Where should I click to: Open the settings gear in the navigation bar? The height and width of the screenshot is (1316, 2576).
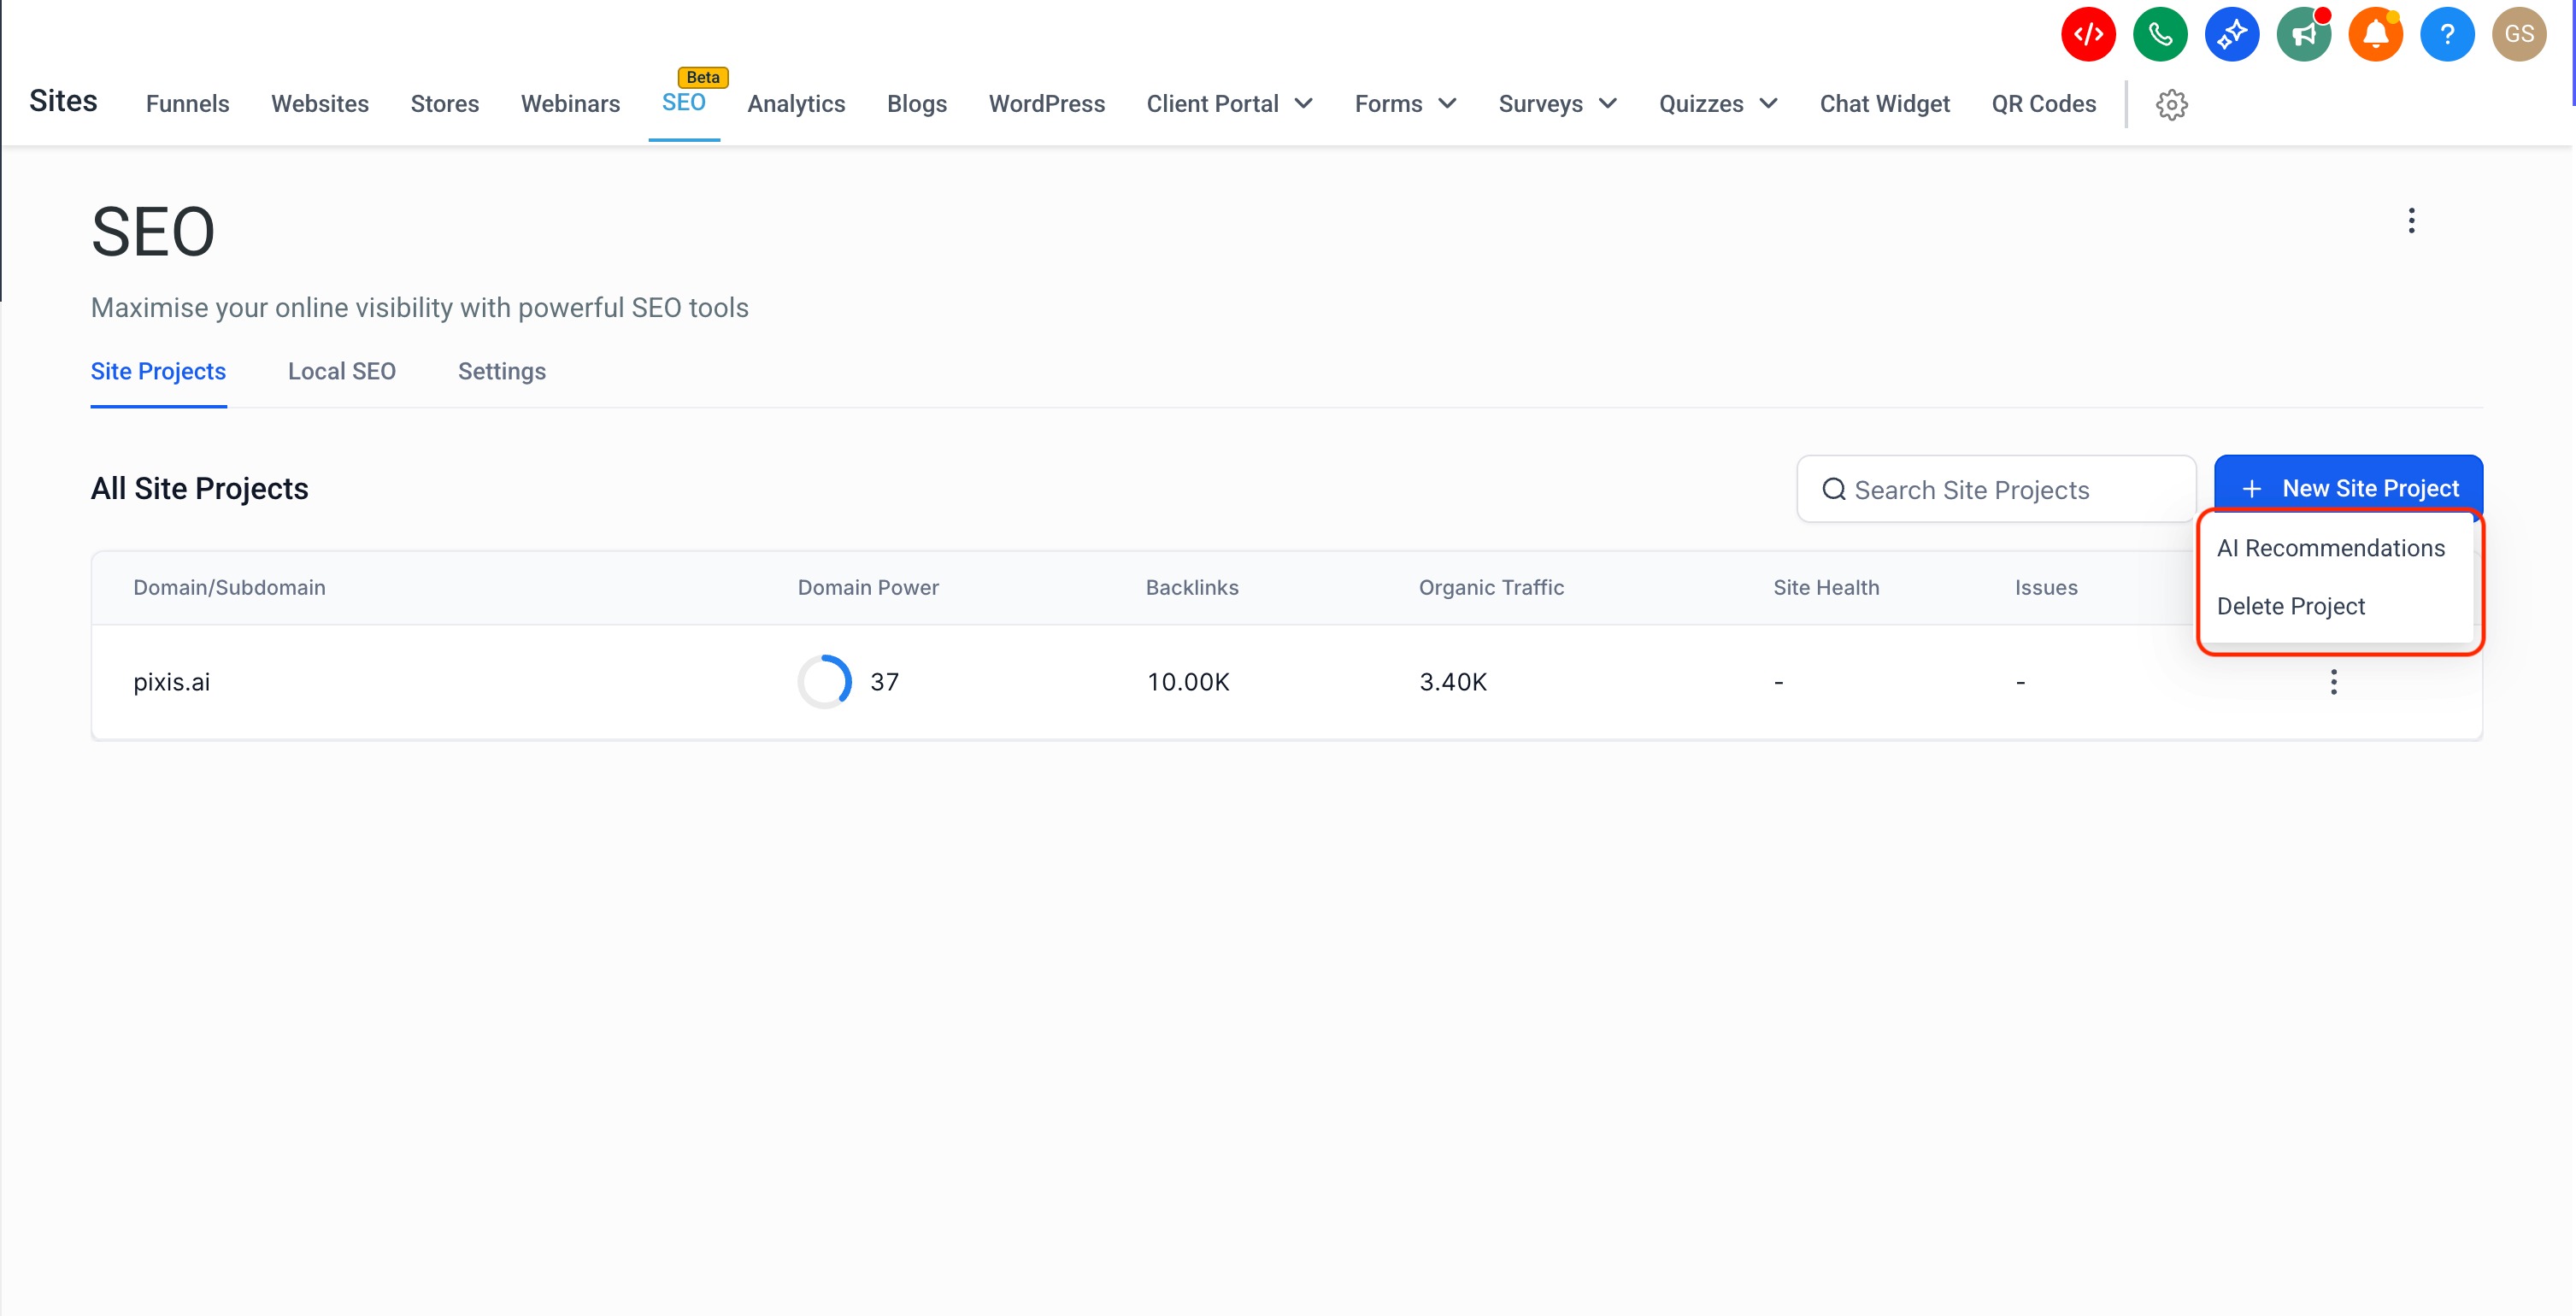pyautogui.click(x=2171, y=104)
